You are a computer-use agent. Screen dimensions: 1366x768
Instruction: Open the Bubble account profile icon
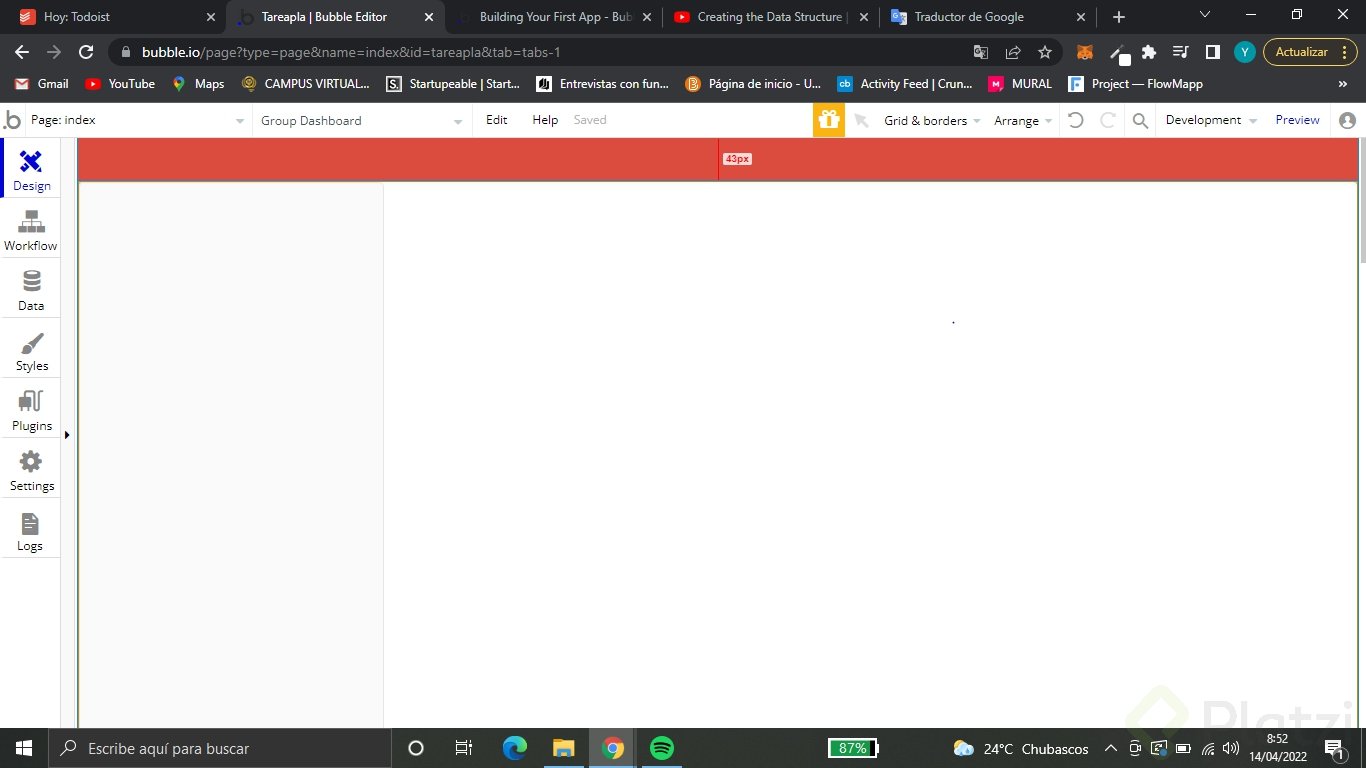click(1347, 120)
